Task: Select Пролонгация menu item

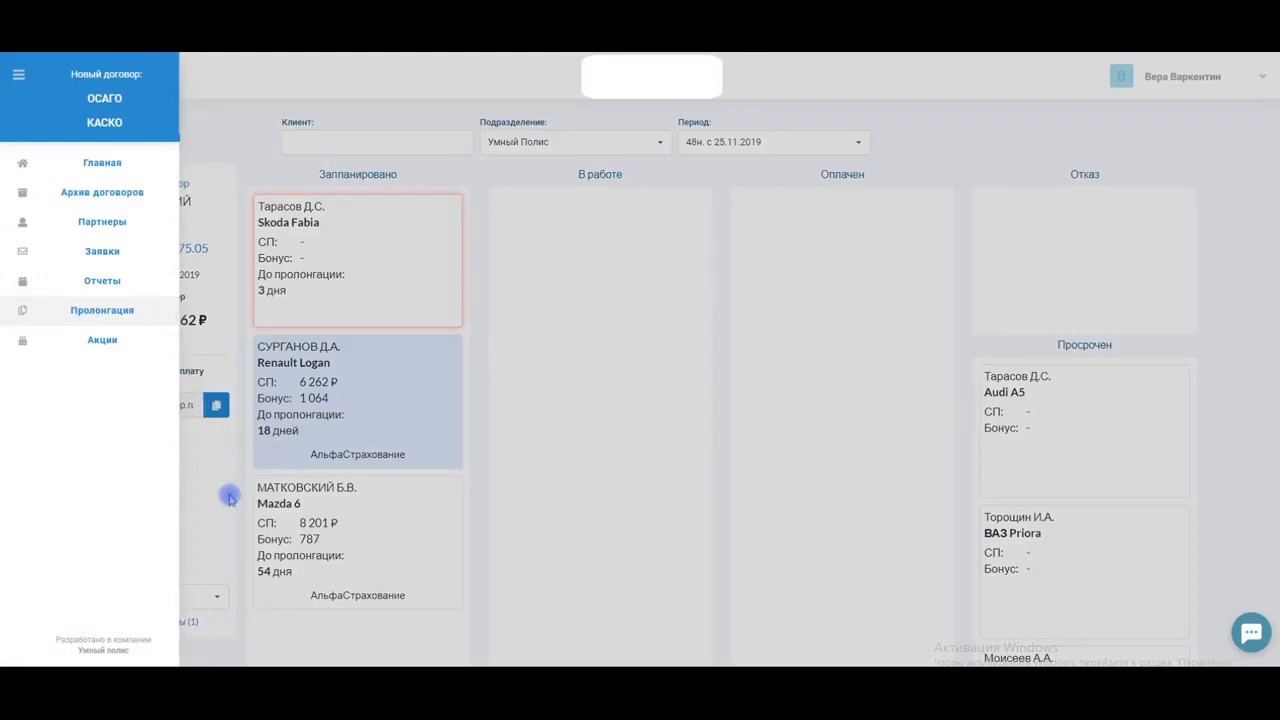Action: click(x=102, y=310)
